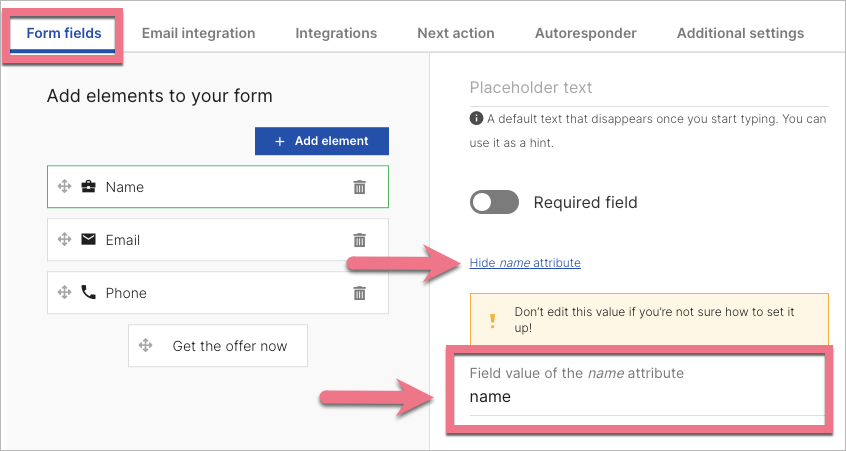Screen dimensions: 846x451
Task: Switch to the Integrations tab
Action: pos(336,33)
